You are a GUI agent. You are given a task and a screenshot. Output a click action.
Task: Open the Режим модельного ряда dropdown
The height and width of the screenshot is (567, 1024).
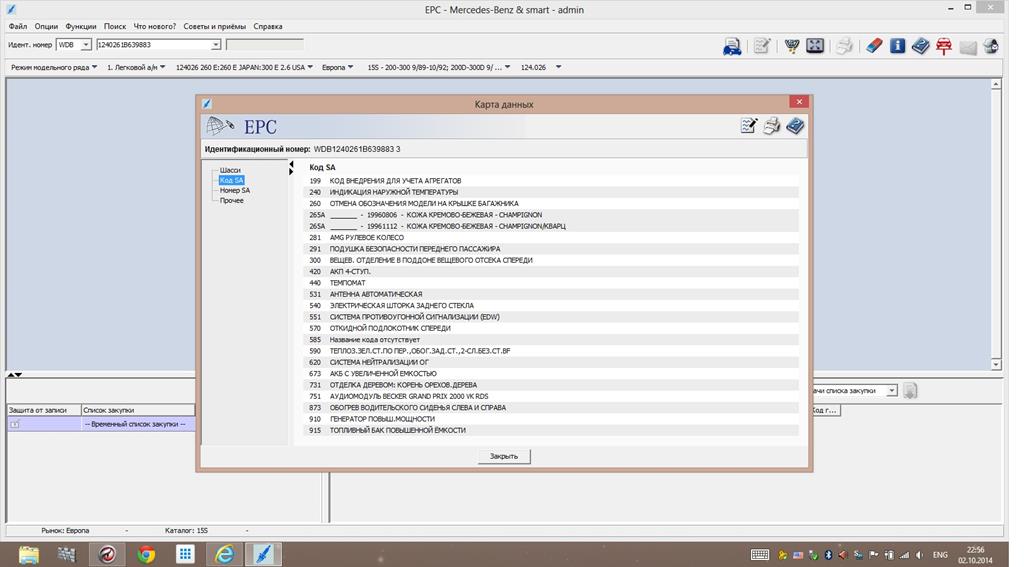click(x=94, y=68)
